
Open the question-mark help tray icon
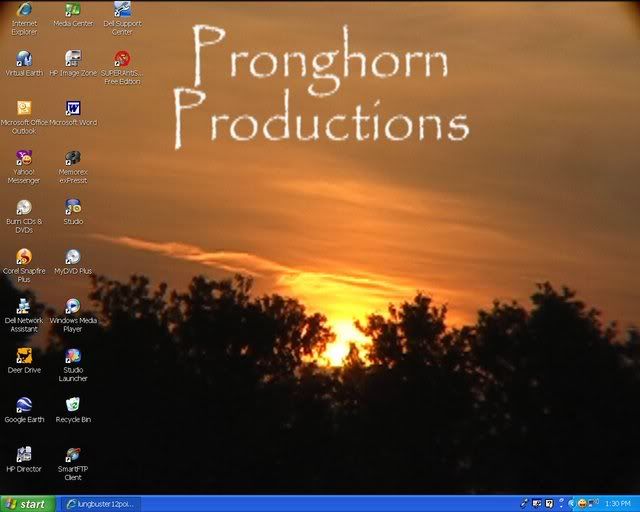(x=549, y=504)
